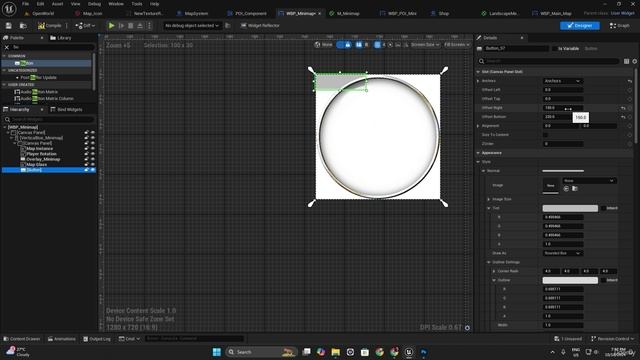
Task: Select Player Rotation in the hierarchy
Action: coord(42,154)
